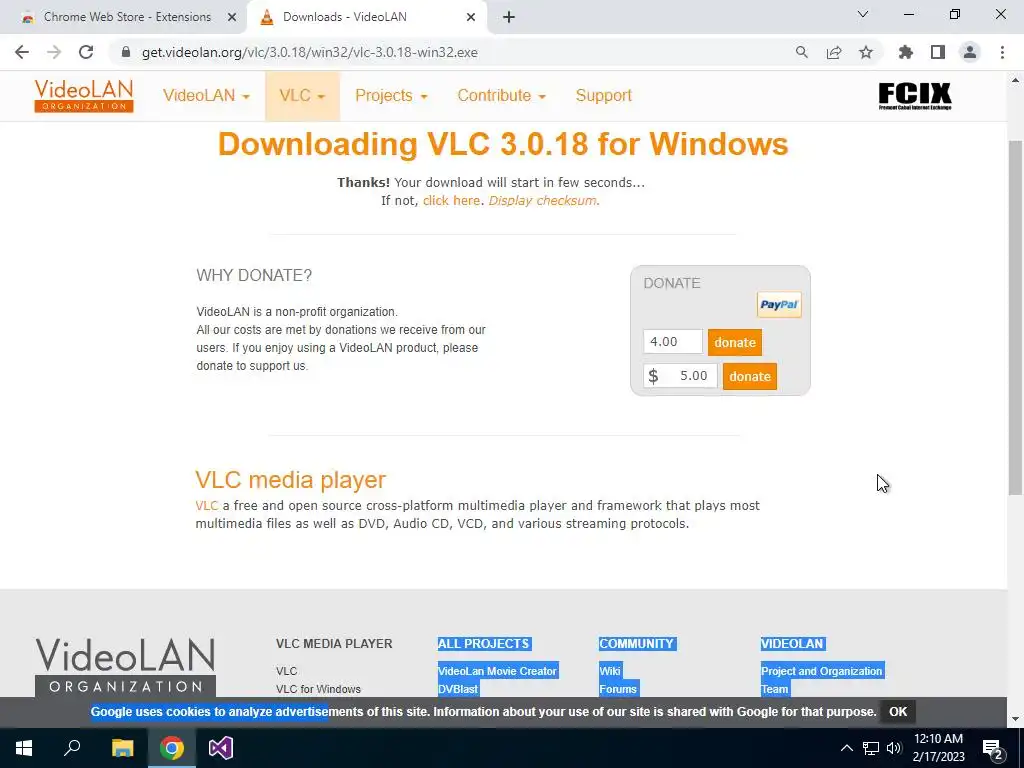Viewport: 1024px width, 768px height.
Task: Expand the VideoLAN navigation dropdown
Action: (206, 95)
